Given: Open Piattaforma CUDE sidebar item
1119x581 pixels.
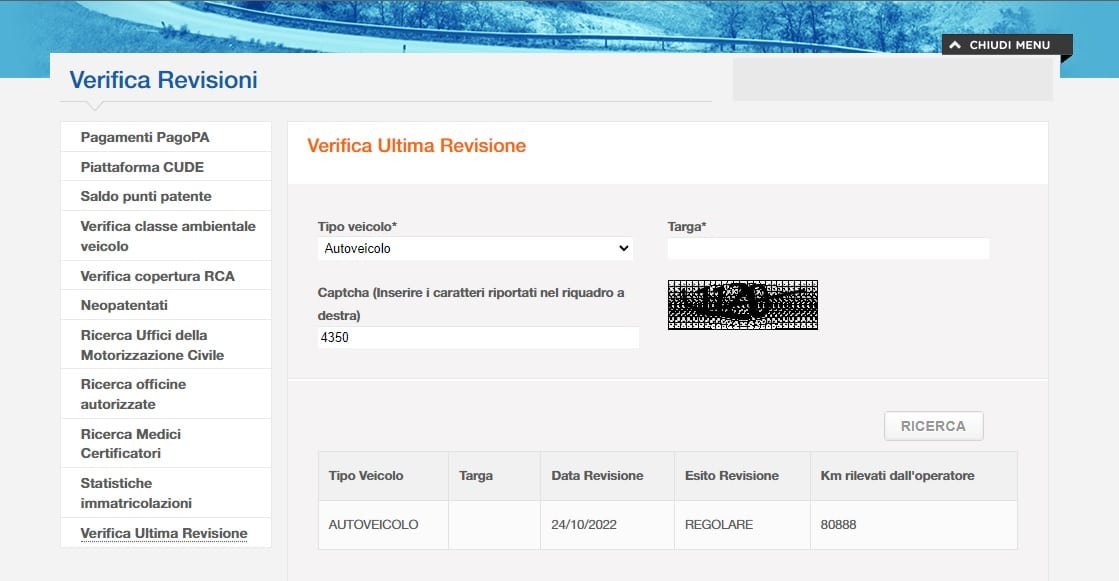Looking at the screenshot, I should point(166,167).
